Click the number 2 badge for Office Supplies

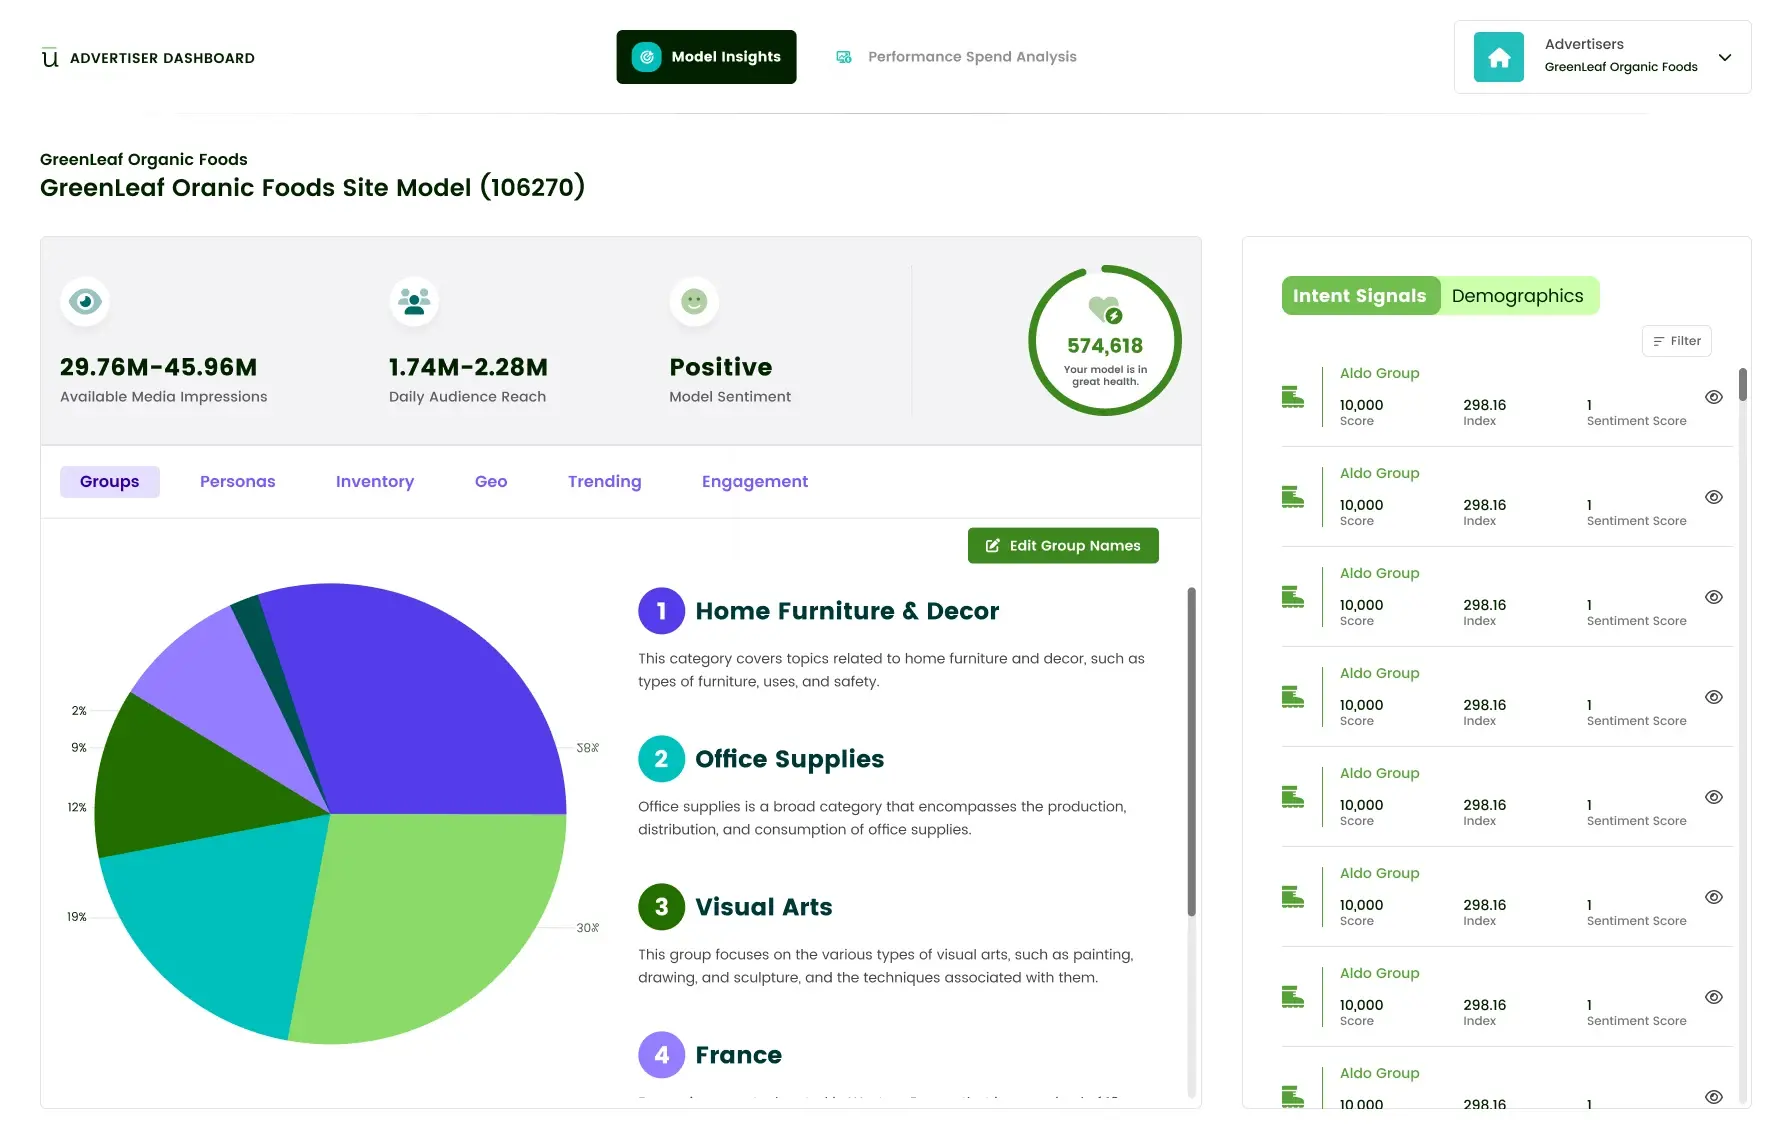click(x=661, y=759)
